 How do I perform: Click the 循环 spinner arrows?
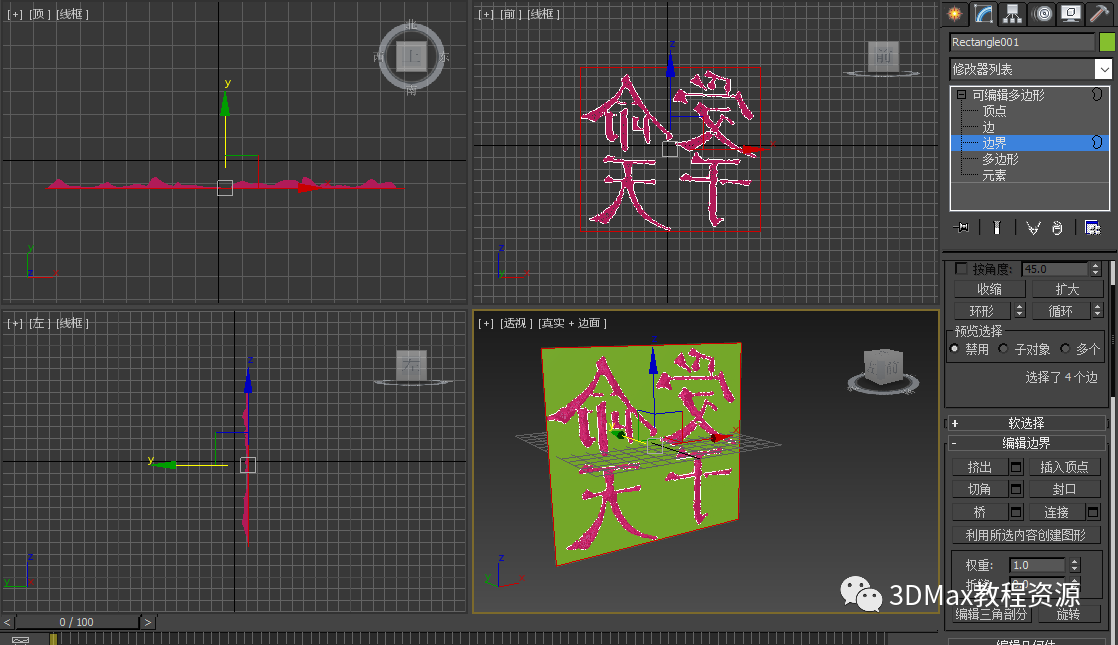click(1097, 311)
